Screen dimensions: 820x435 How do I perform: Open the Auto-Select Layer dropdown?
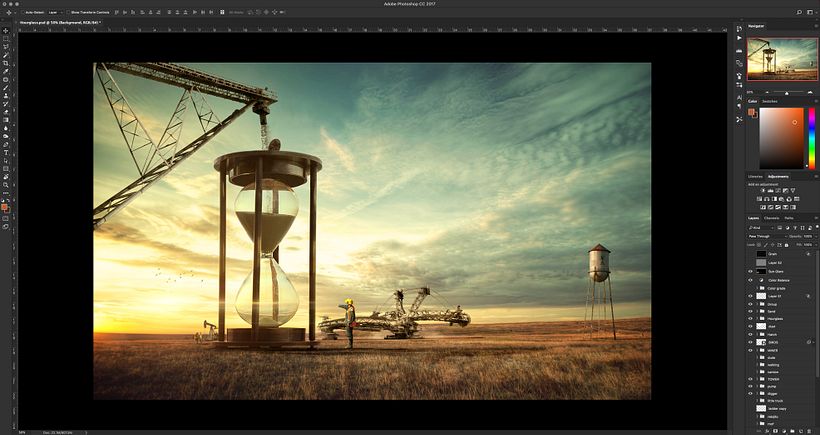coord(55,11)
